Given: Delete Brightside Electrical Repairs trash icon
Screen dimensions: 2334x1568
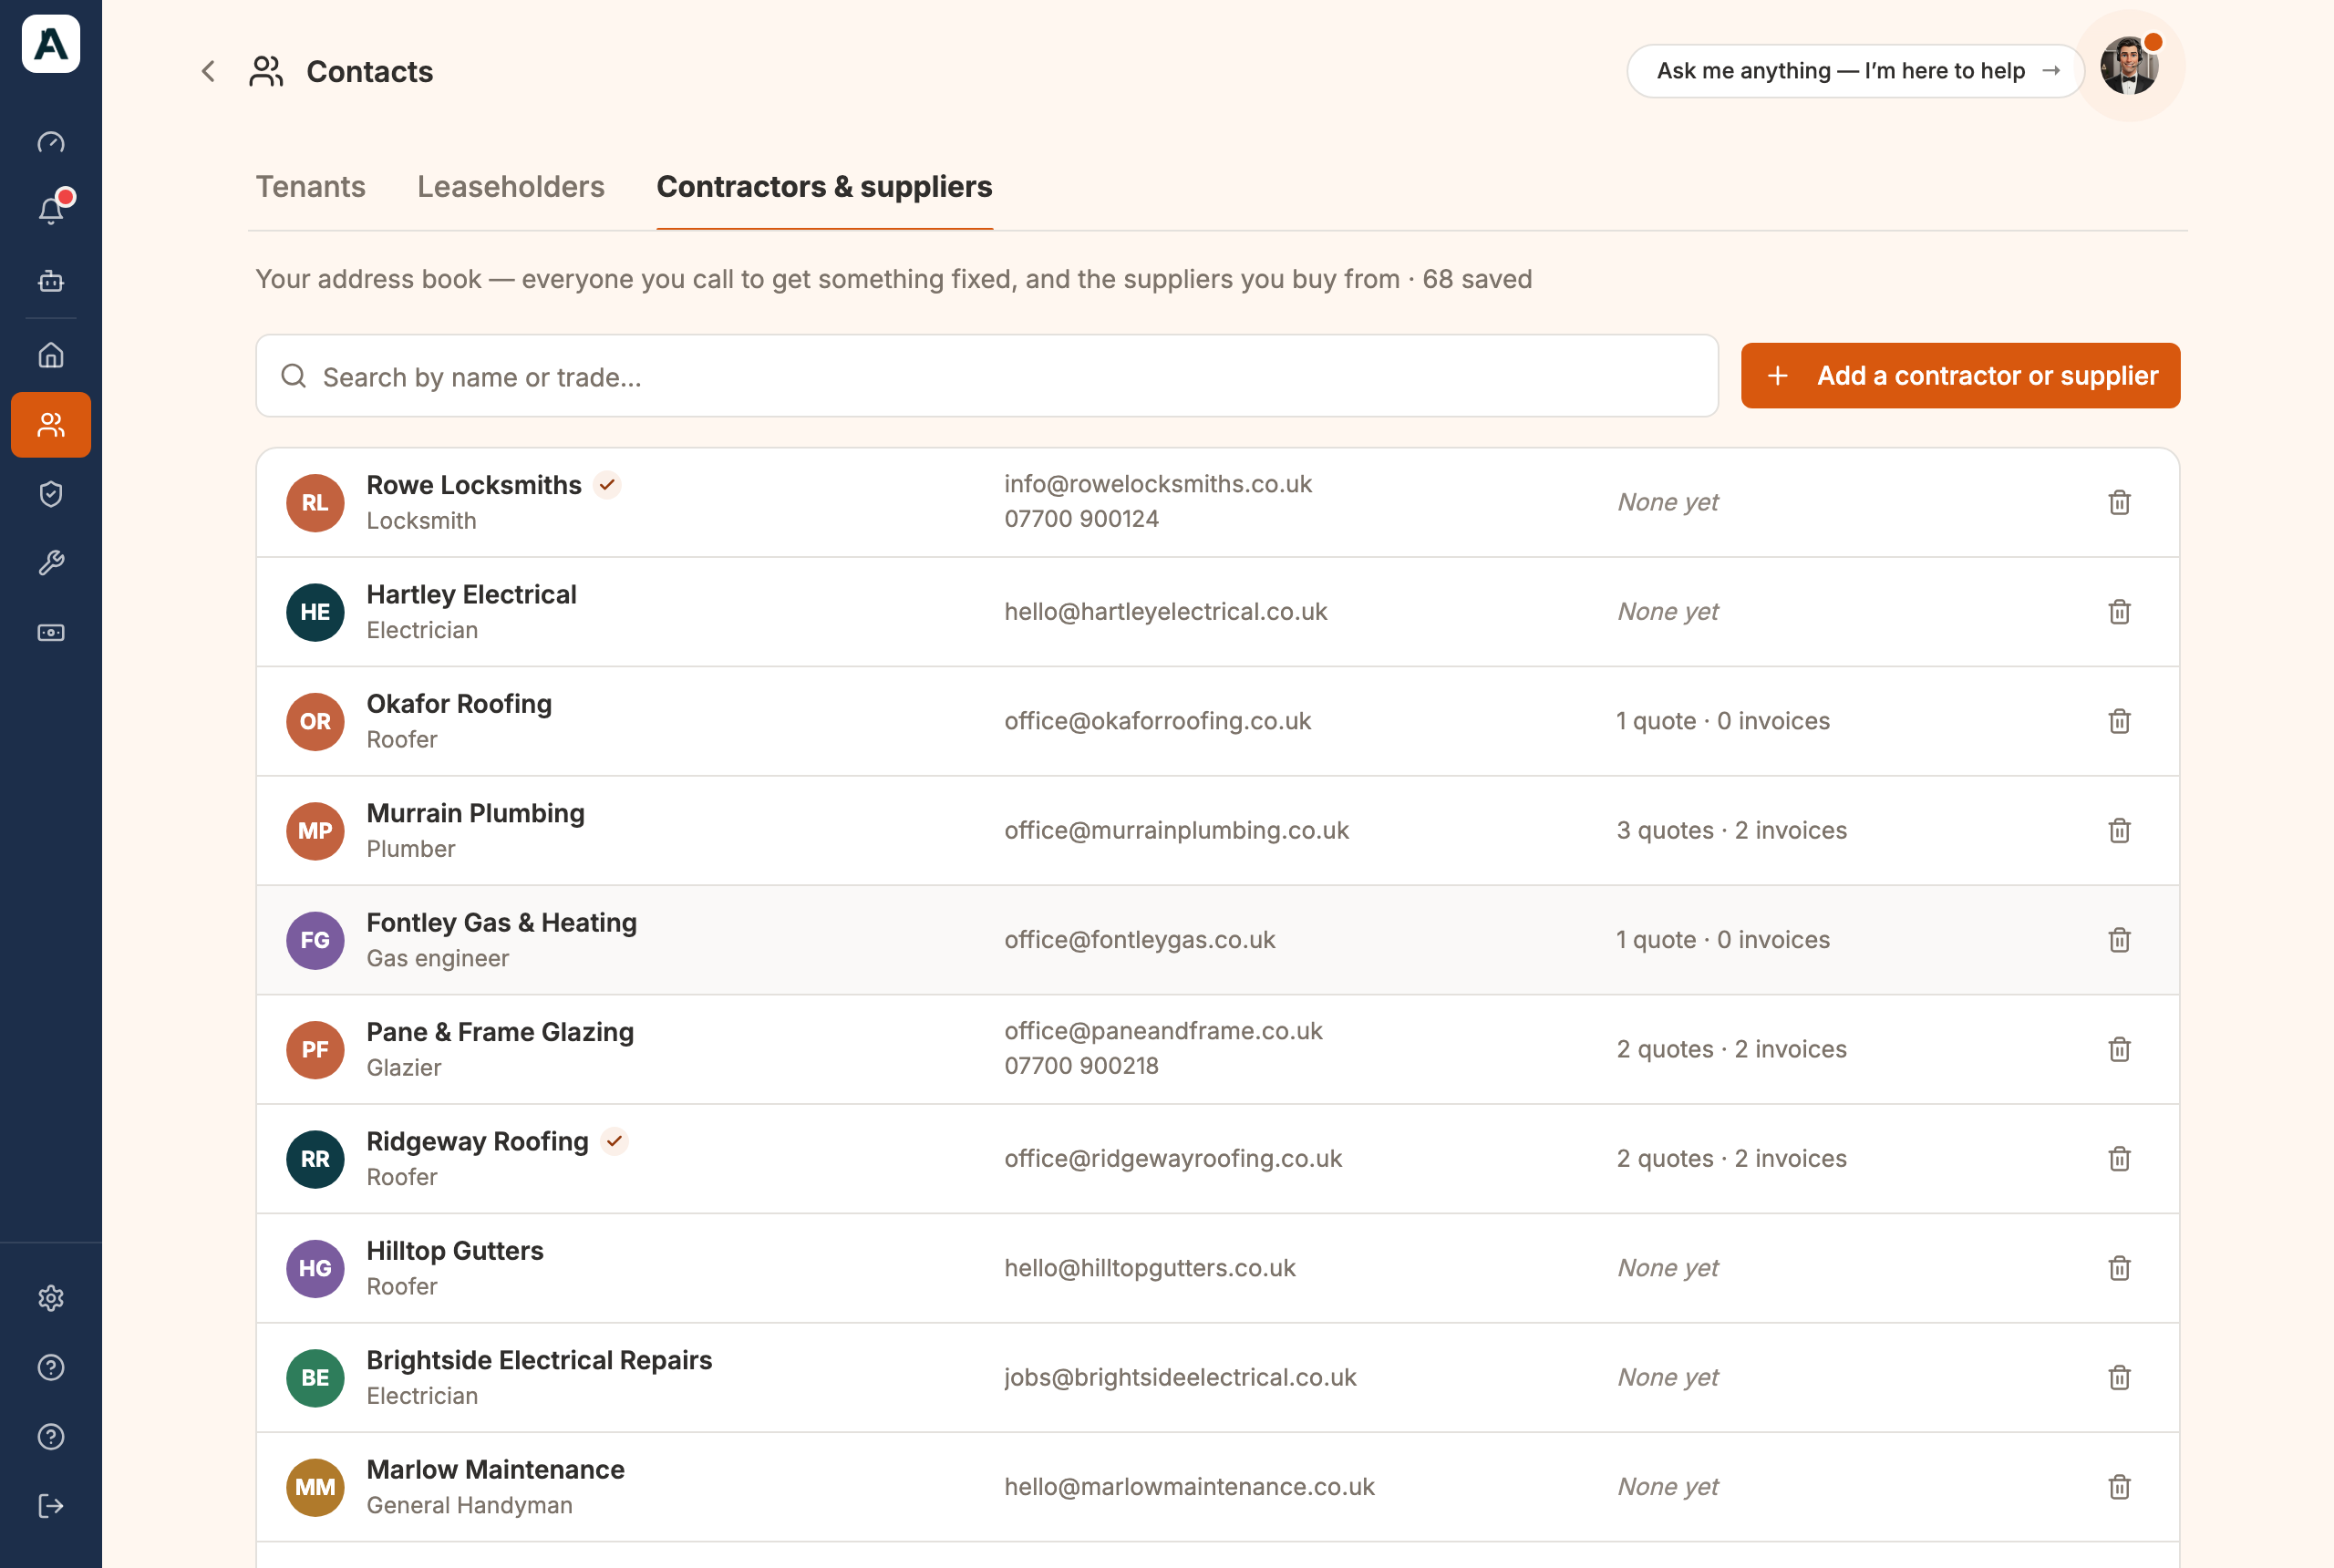Looking at the screenshot, I should tap(2119, 1377).
